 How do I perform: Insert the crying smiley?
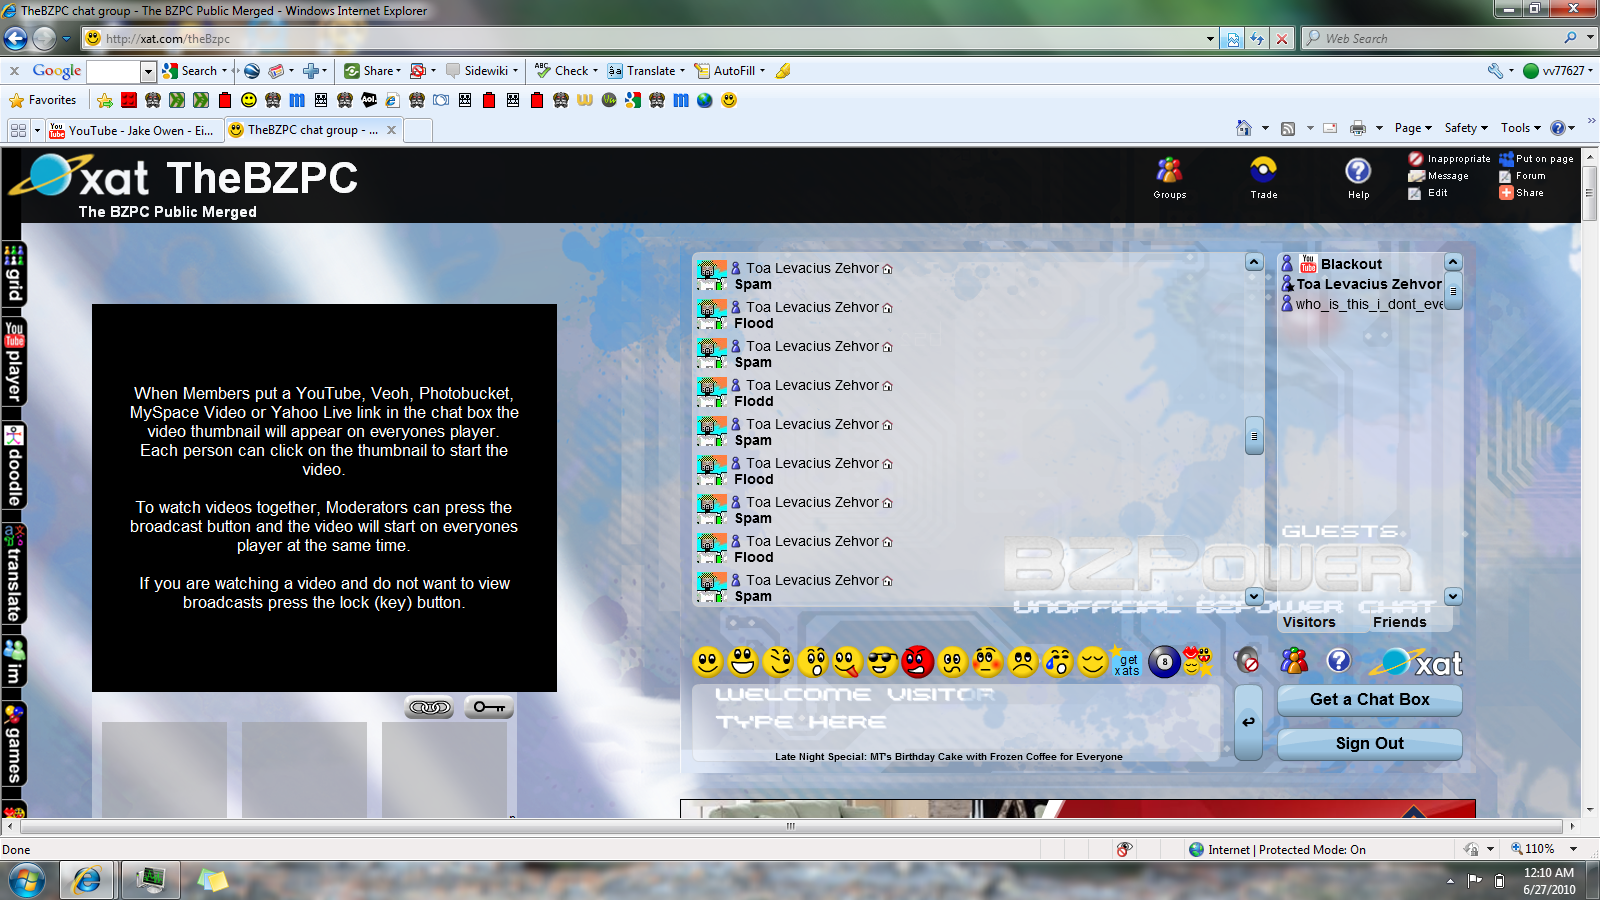(1057, 662)
